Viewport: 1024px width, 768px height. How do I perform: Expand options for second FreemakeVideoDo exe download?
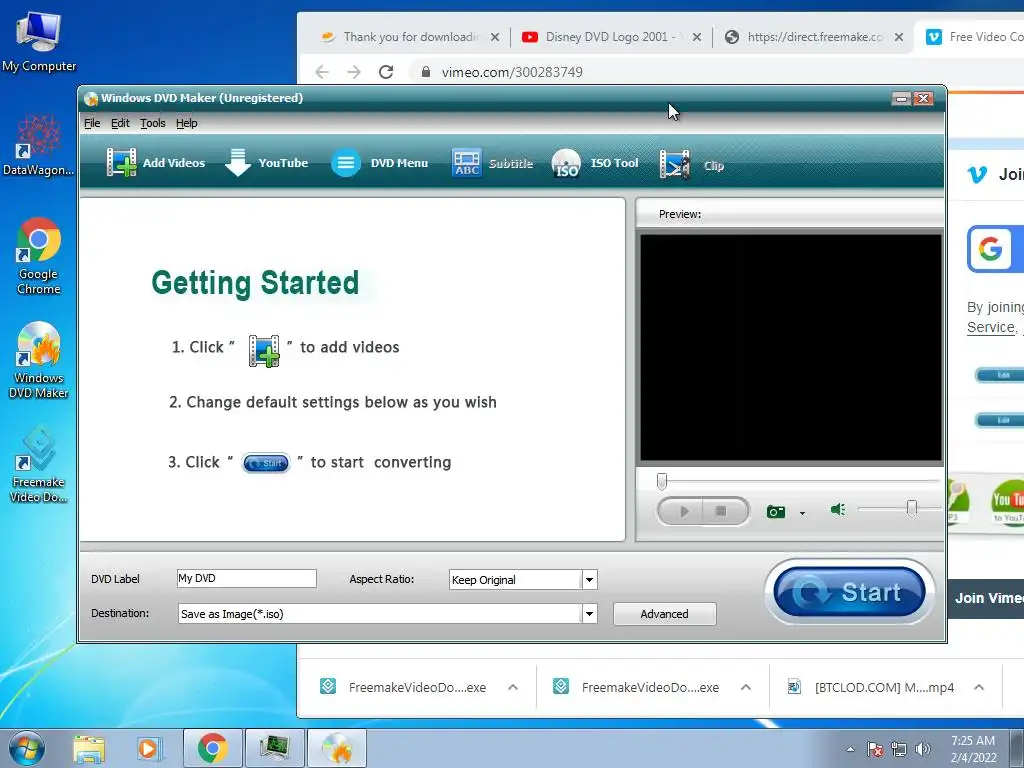(x=746, y=687)
